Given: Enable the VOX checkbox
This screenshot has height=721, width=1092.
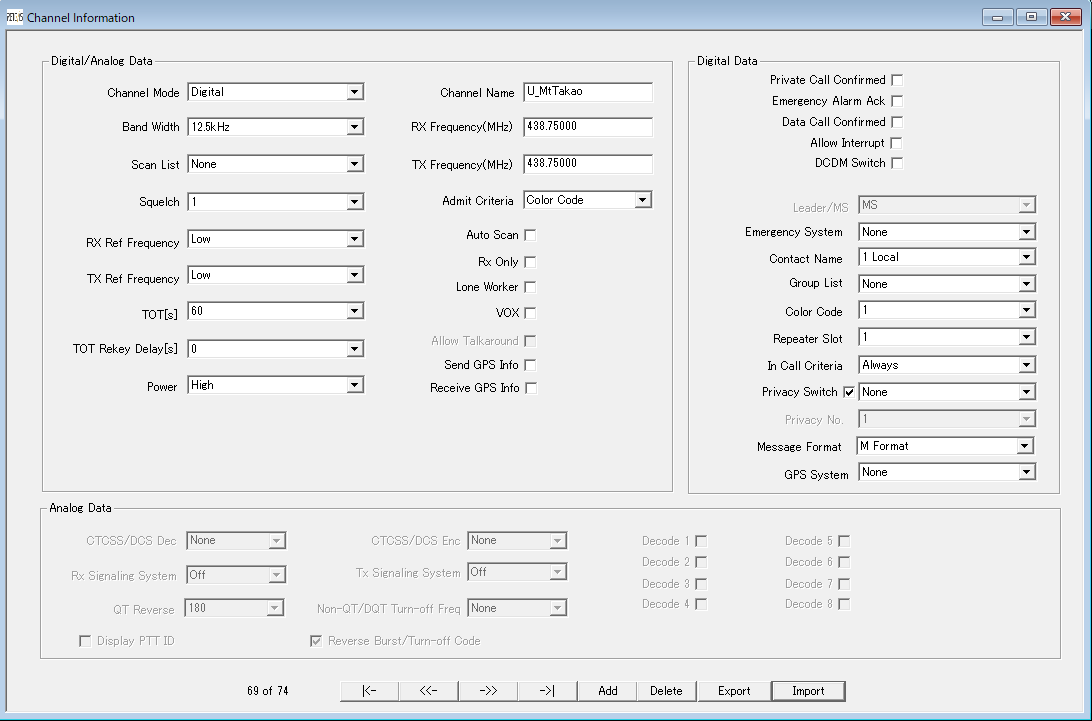Looking at the screenshot, I should (x=531, y=313).
